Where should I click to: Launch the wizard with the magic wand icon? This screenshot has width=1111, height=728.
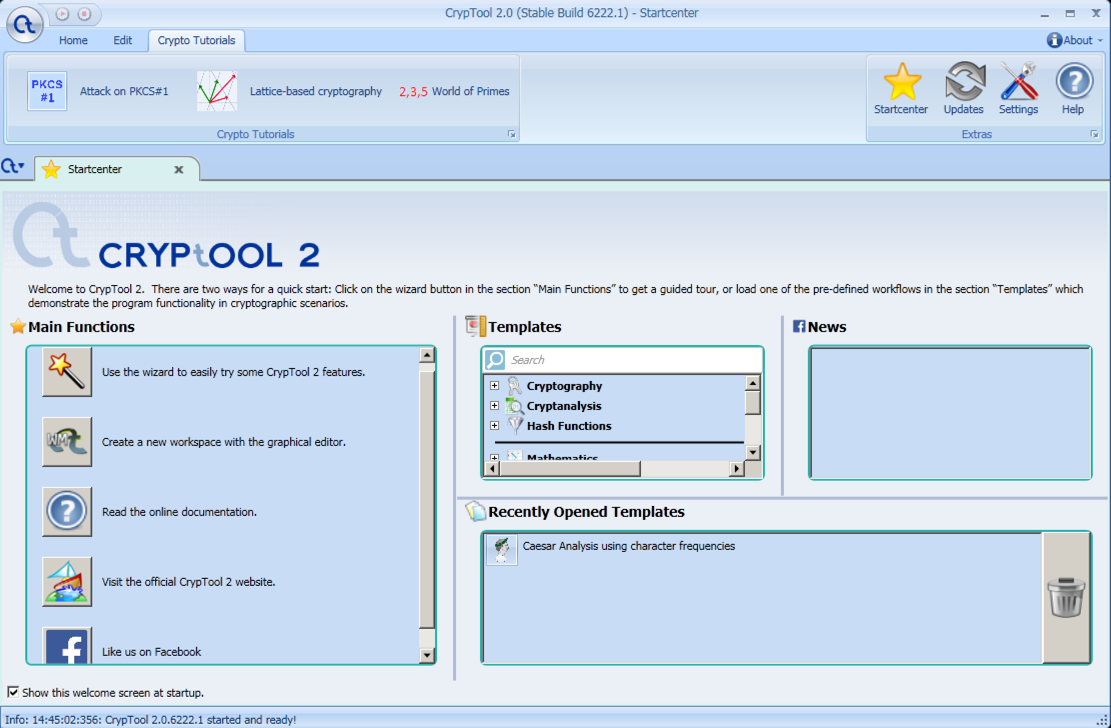click(67, 371)
